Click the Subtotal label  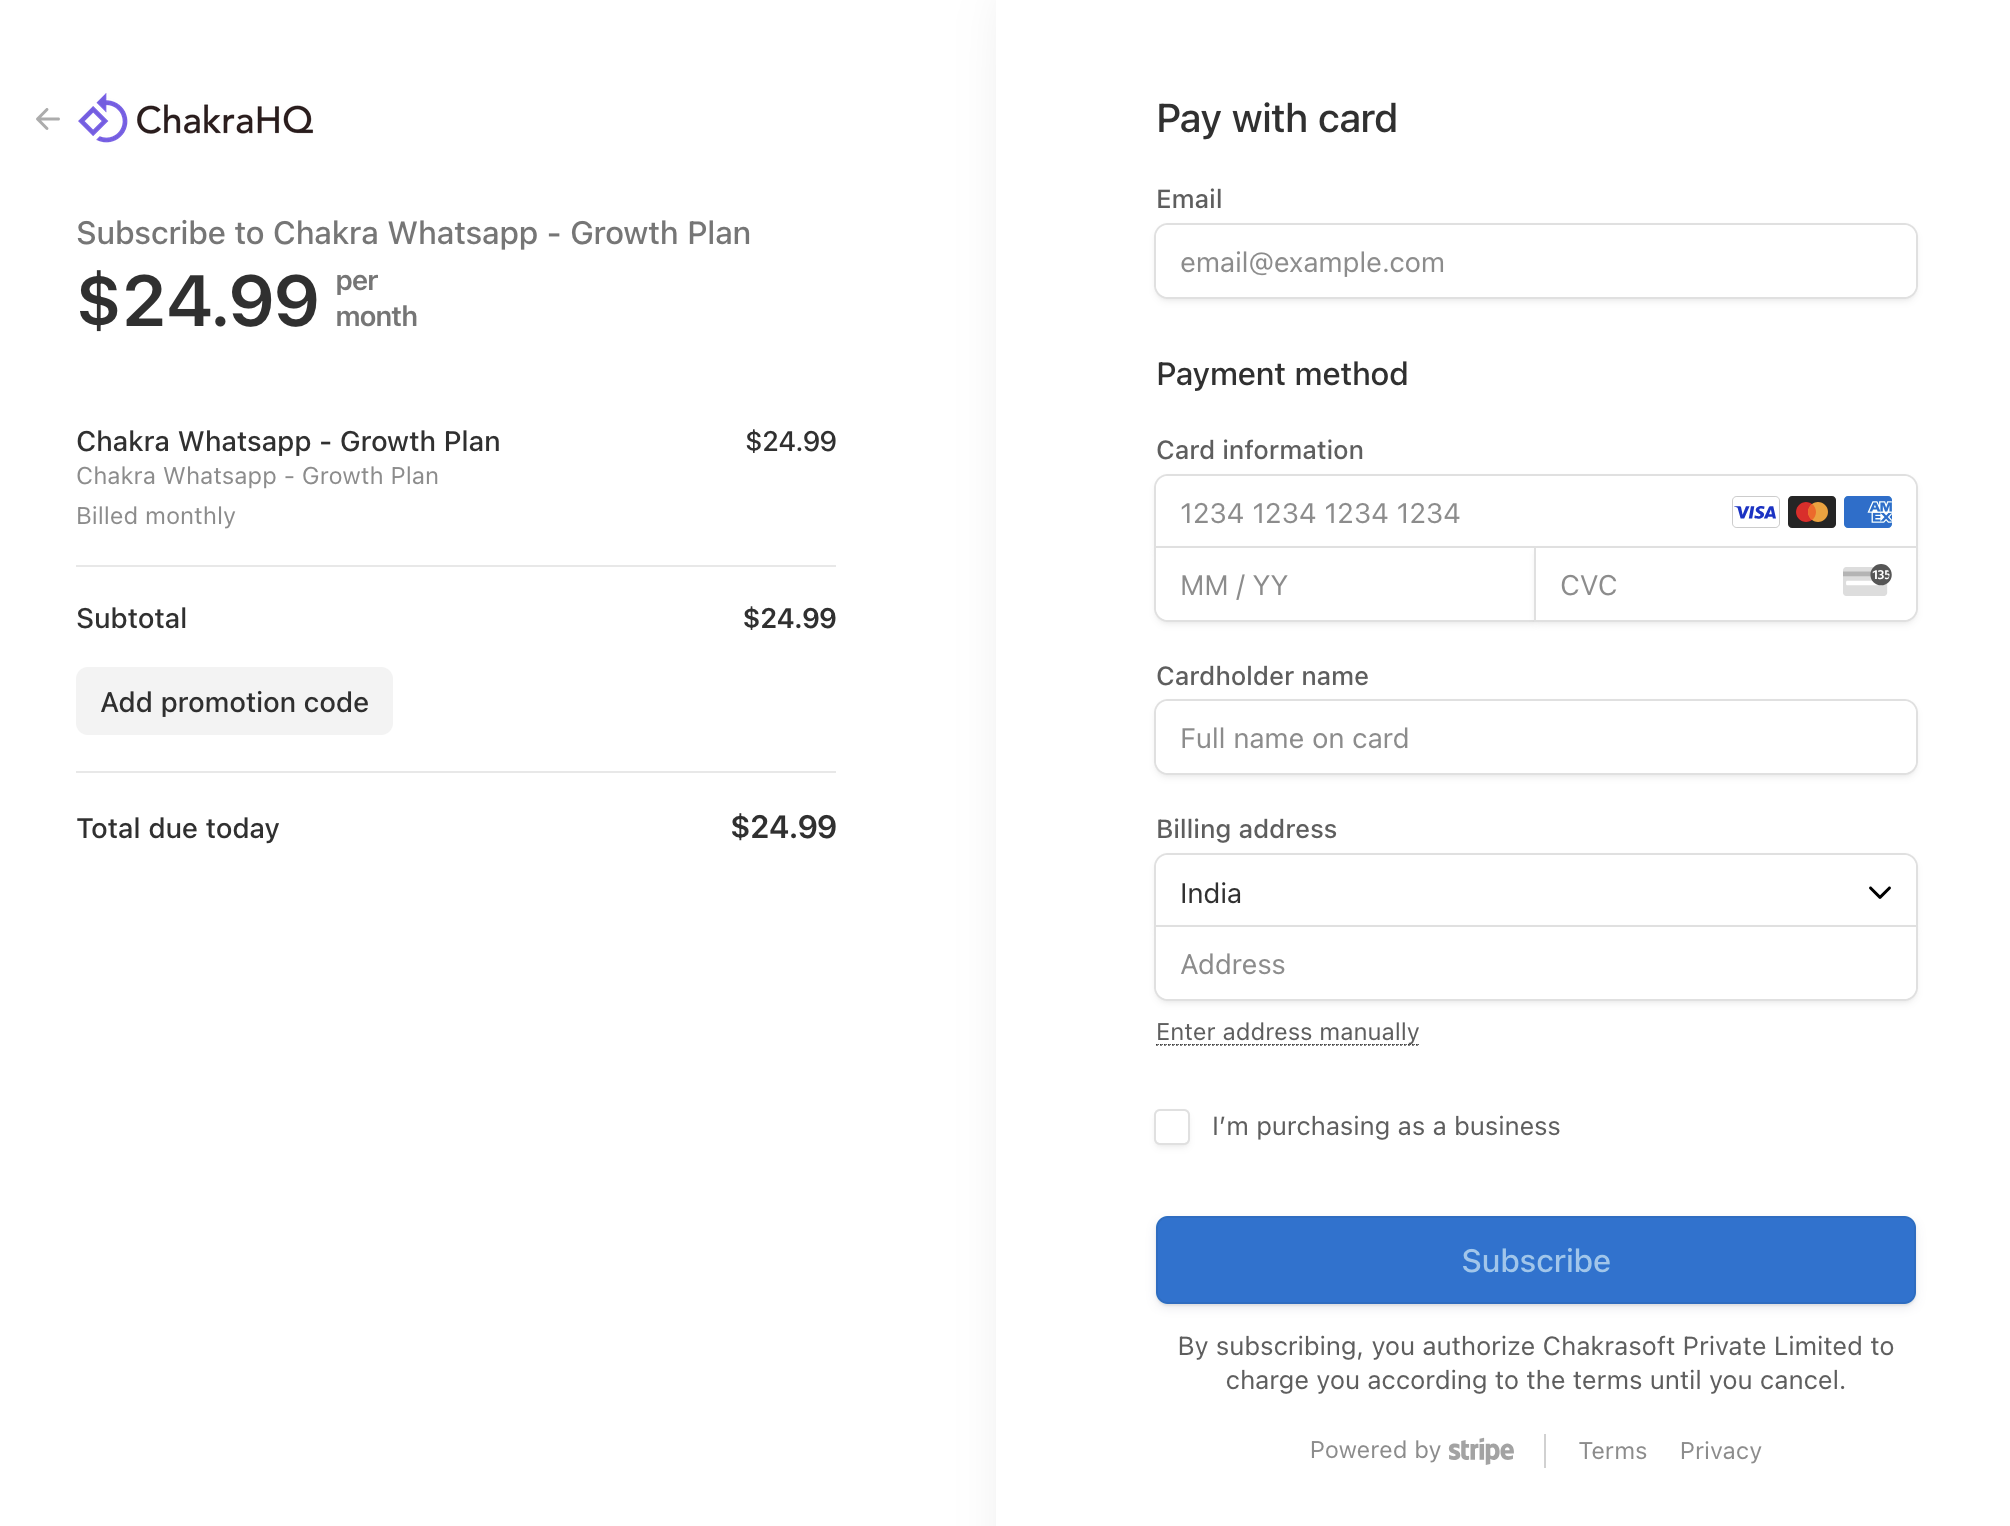(x=132, y=618)
